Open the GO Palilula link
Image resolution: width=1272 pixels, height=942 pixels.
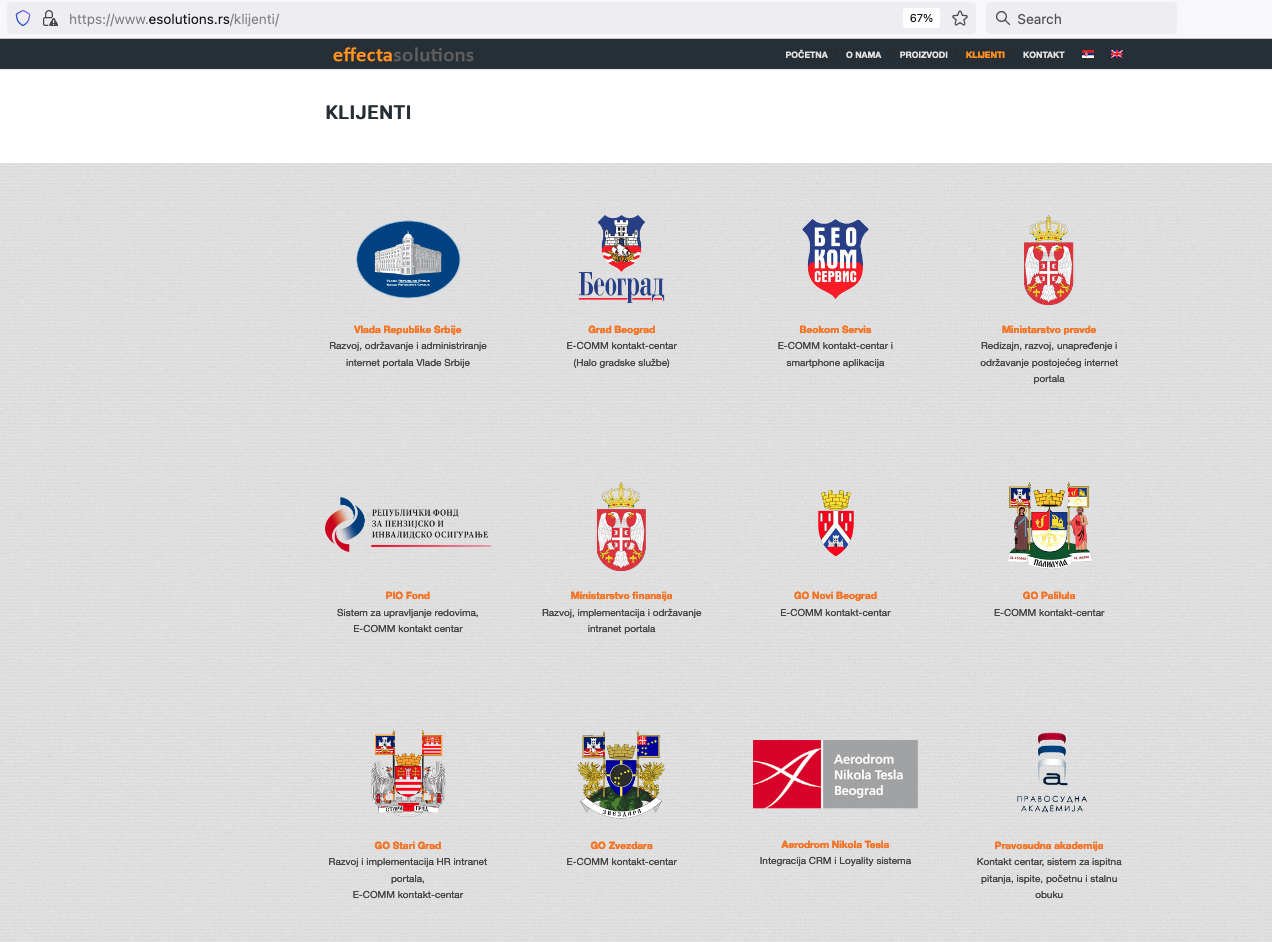[x=1049, y=595]
